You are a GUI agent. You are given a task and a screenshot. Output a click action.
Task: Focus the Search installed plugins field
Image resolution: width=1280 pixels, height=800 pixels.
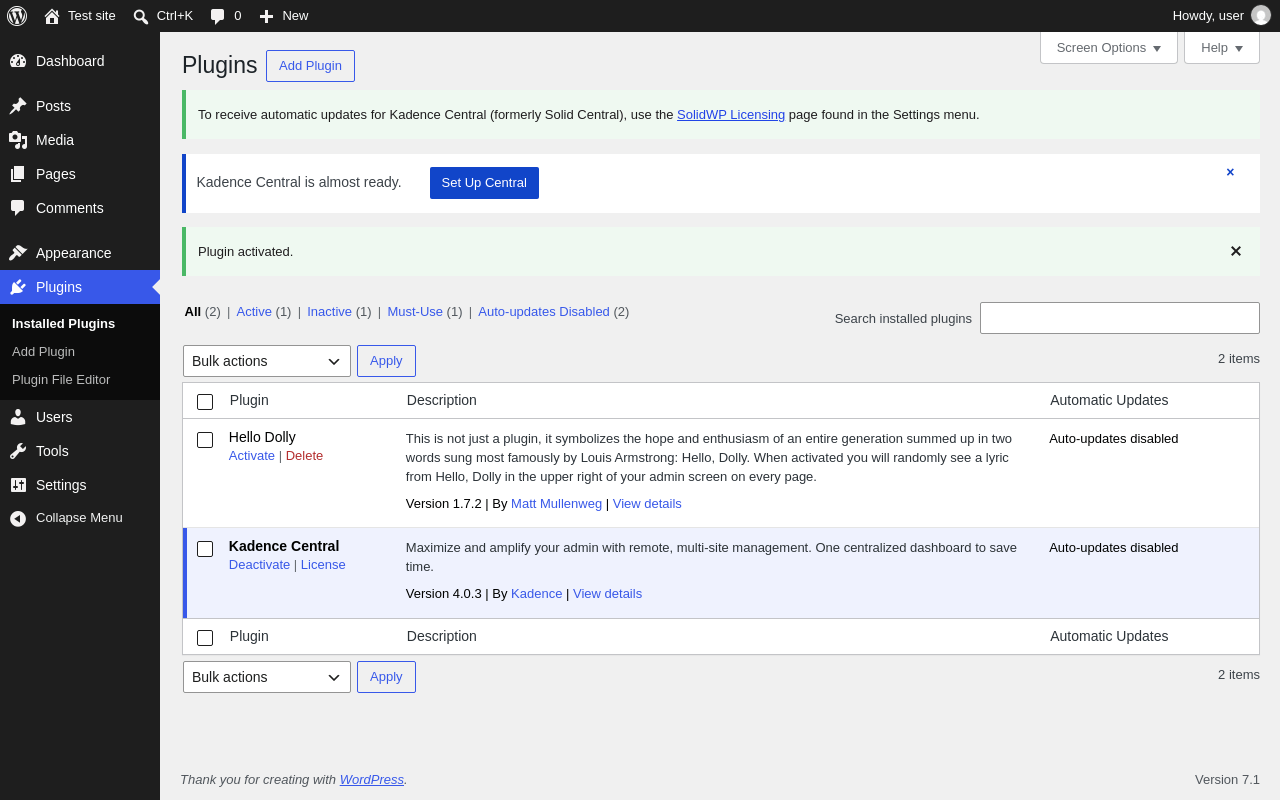click(x=1120, y=318)
